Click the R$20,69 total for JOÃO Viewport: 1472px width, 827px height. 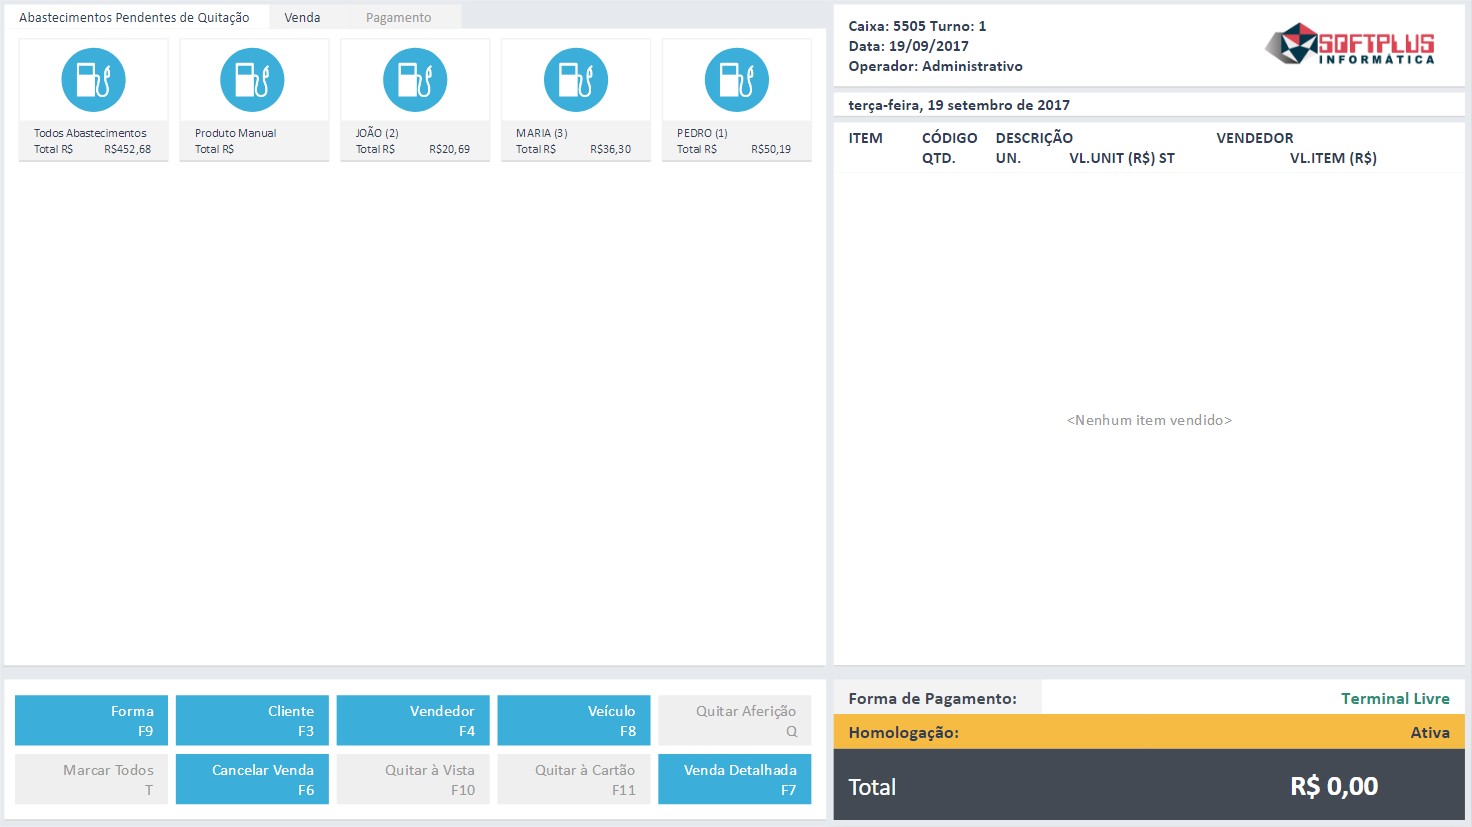(x=450, y=149)
